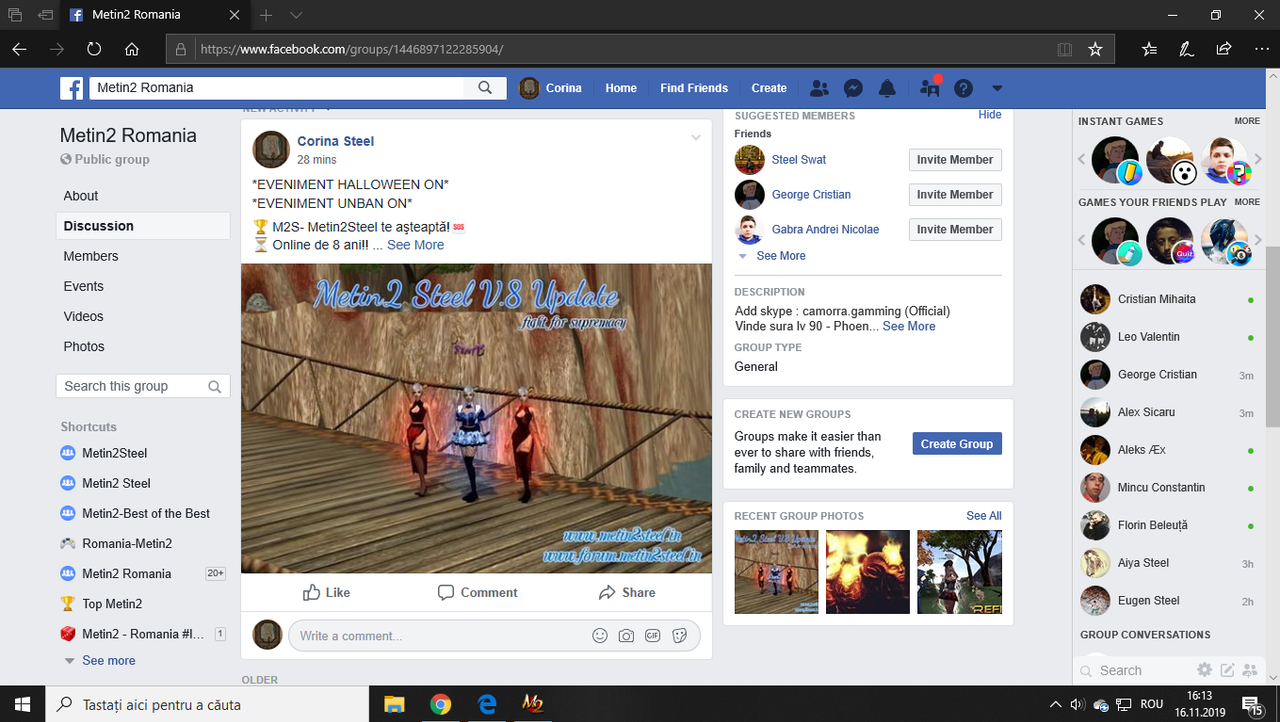The image size is (1280, 722).
Task: Open the Windows notification center icon
Action: point(1252,704)
